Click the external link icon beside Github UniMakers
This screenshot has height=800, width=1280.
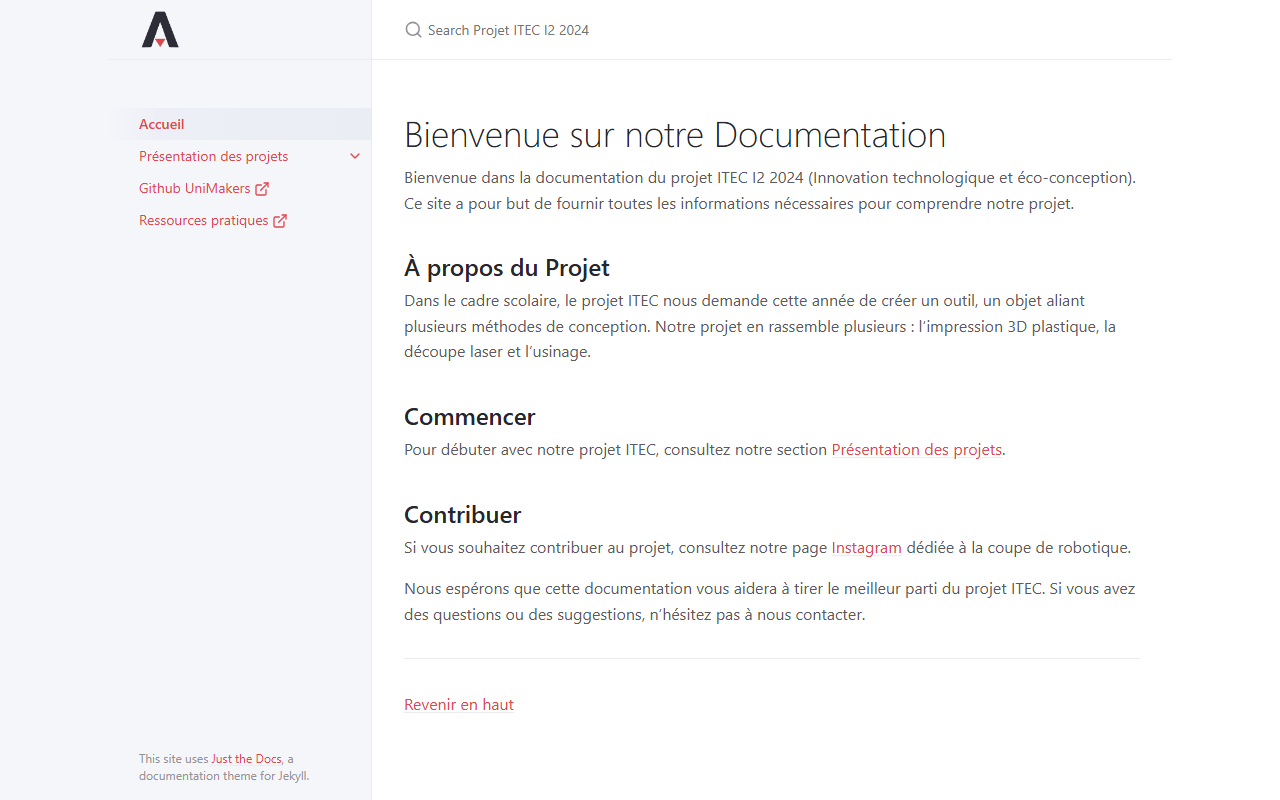262,188
